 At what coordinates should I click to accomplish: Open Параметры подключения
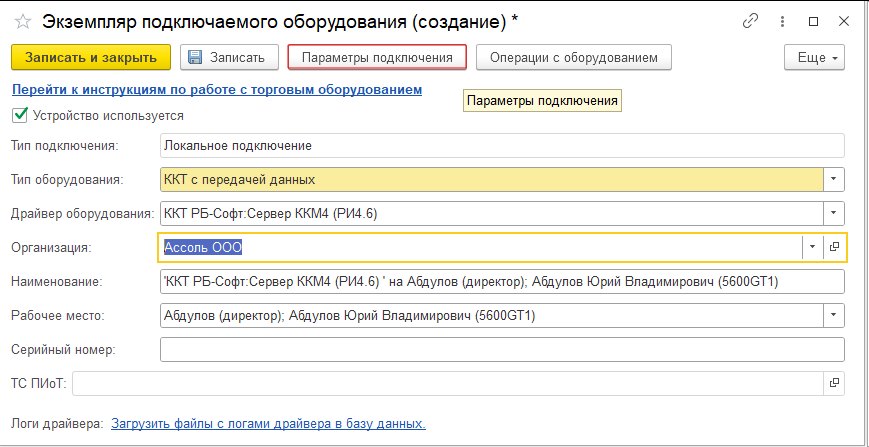[377, 57]
